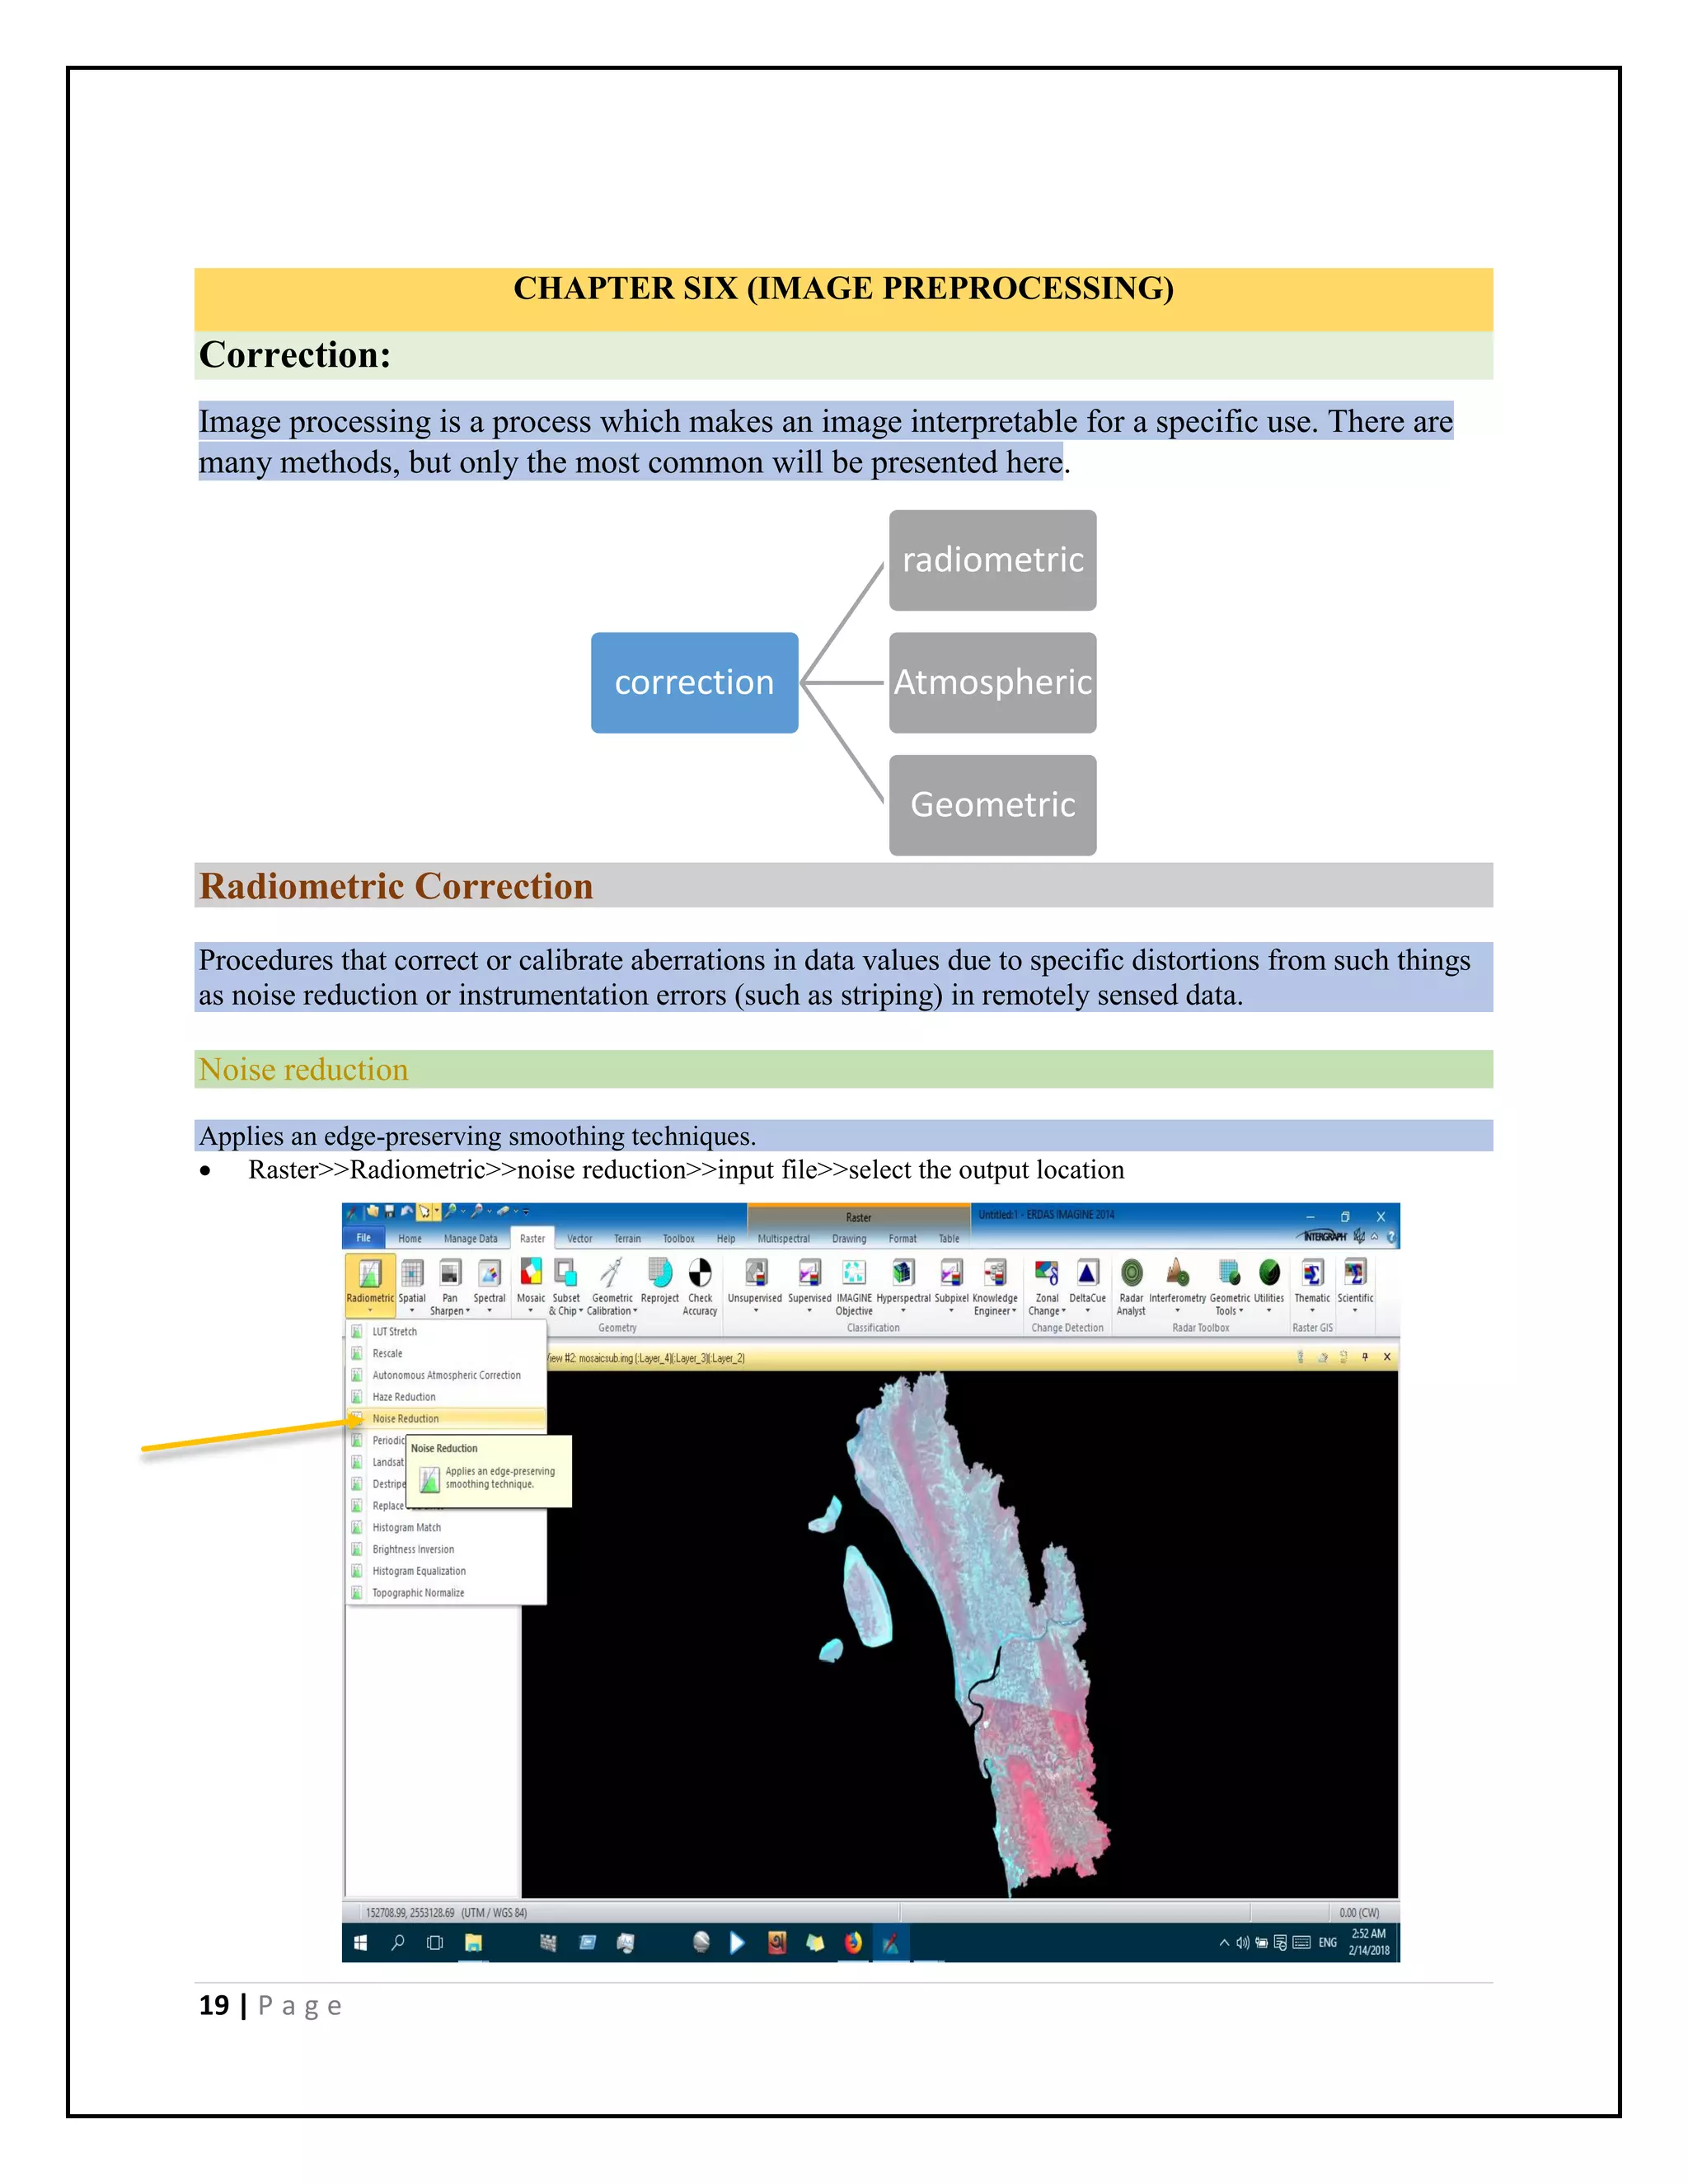Click the File button

point(363,1238)
